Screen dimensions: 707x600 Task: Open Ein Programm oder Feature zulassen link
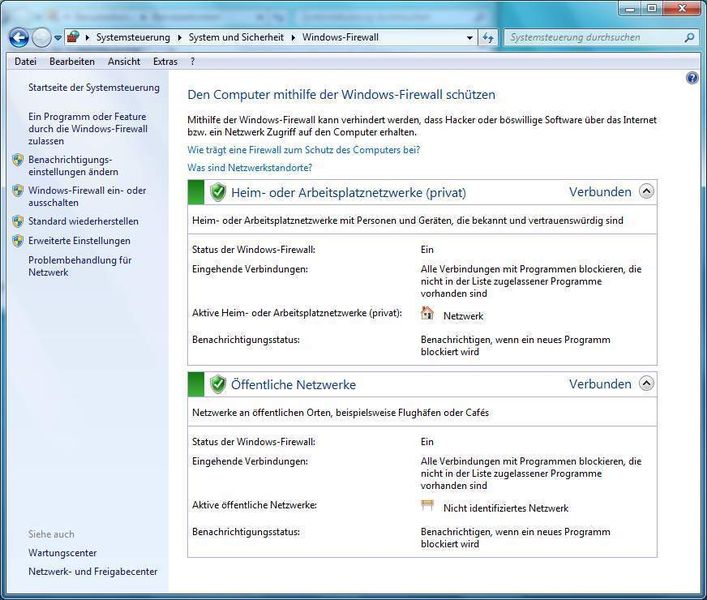[88, 129]
